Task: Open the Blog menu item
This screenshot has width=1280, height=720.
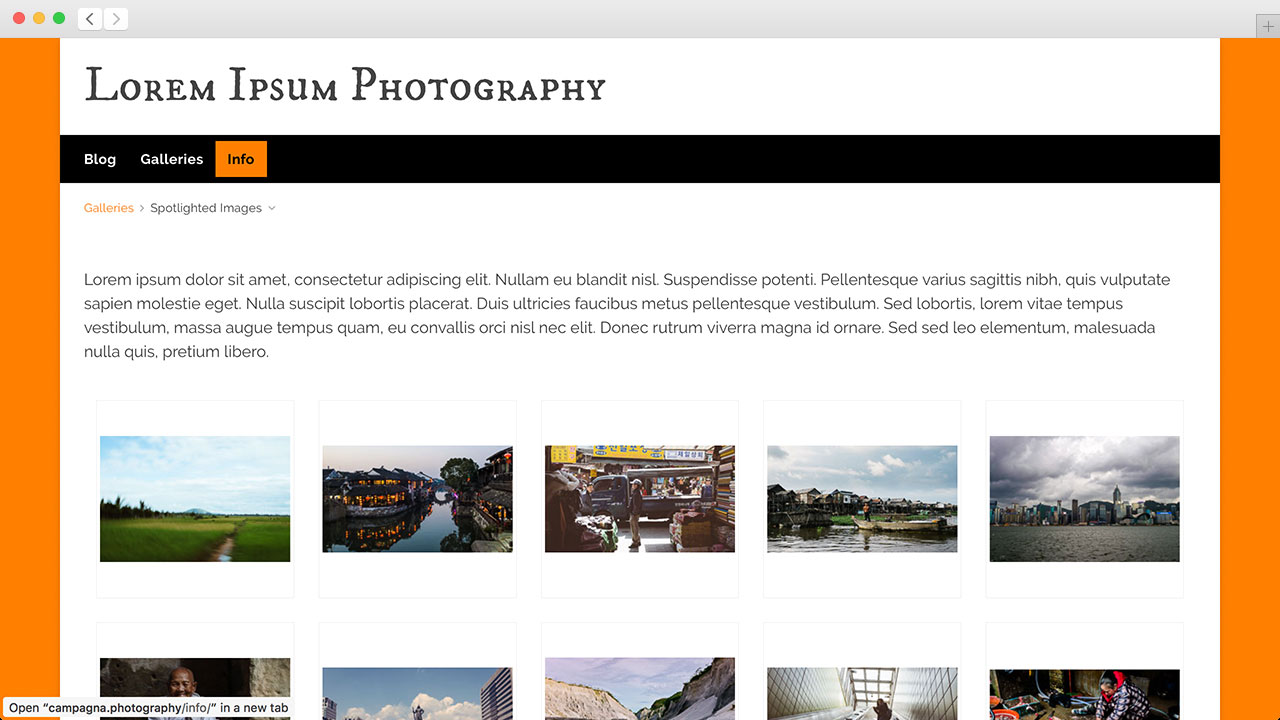Action: 100,159
